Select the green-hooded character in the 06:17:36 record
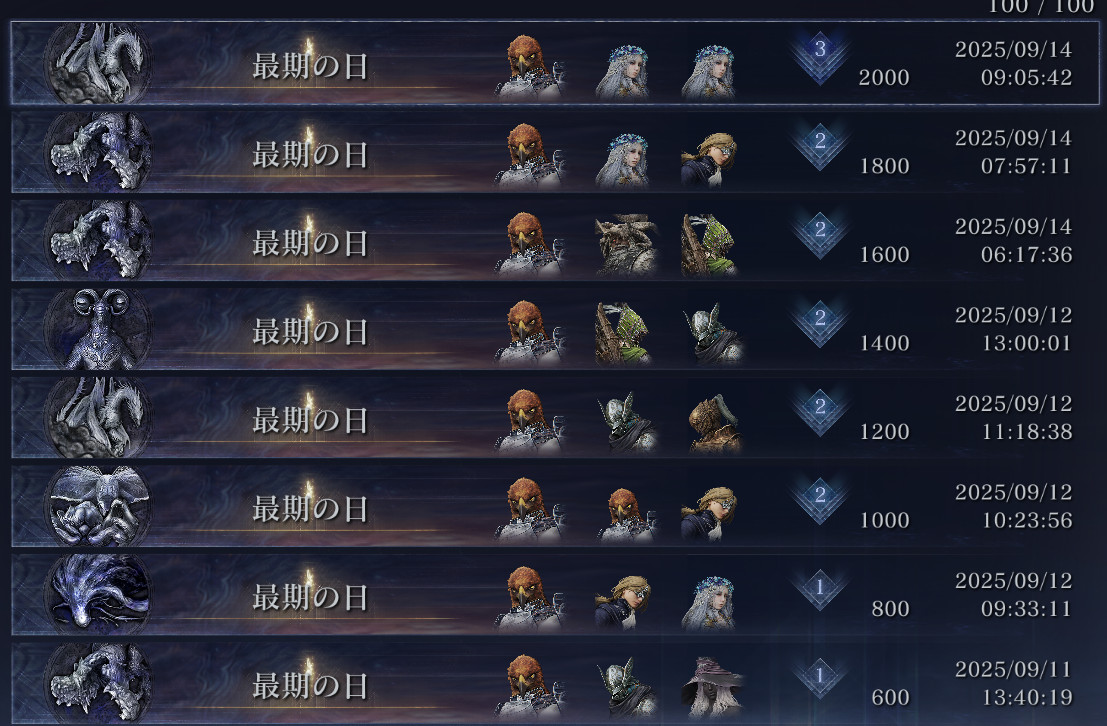Viewport: 1107px width, 726px height. click(709, 244)
